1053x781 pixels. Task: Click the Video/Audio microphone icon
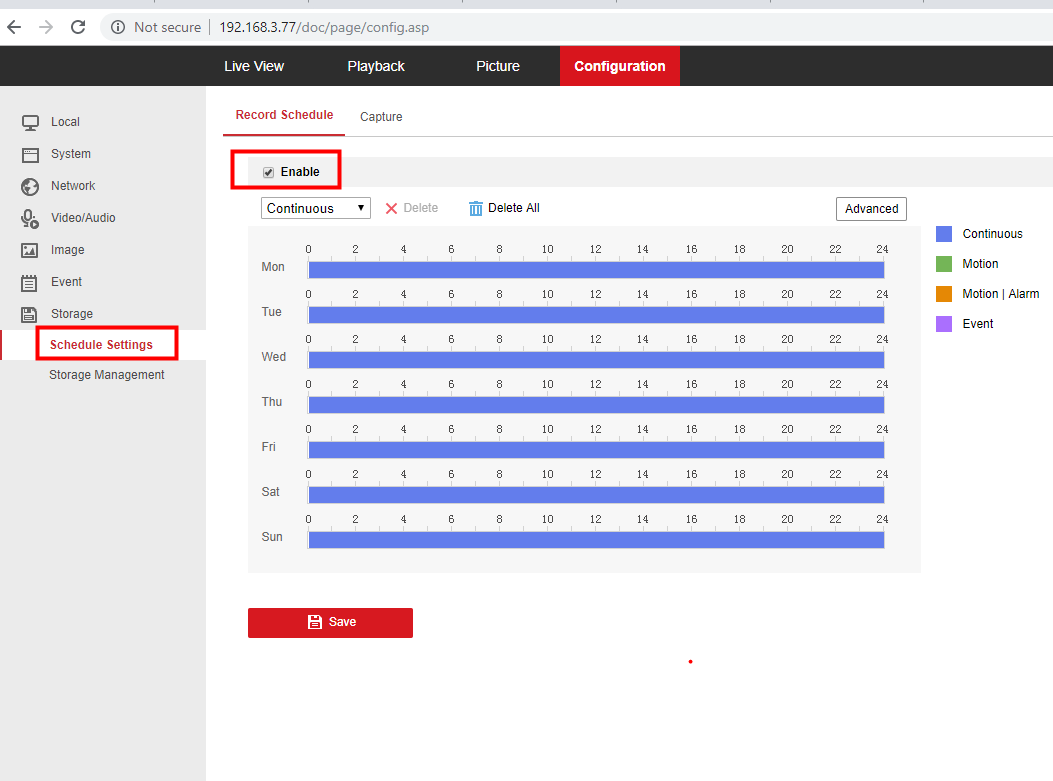click(30, 218)
